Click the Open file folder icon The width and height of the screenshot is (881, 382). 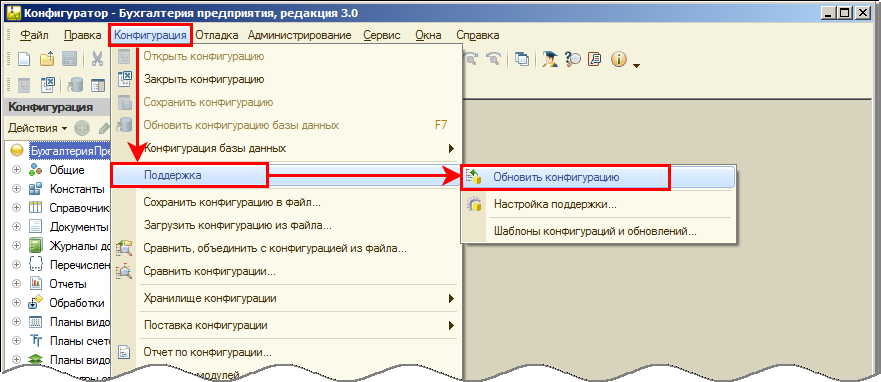(47, 59)
